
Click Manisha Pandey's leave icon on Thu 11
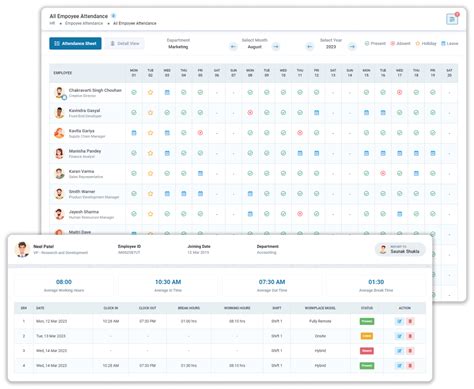click(x=300, y=153)
